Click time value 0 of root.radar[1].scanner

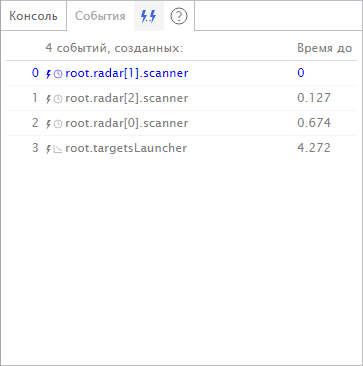pos(301,73)
